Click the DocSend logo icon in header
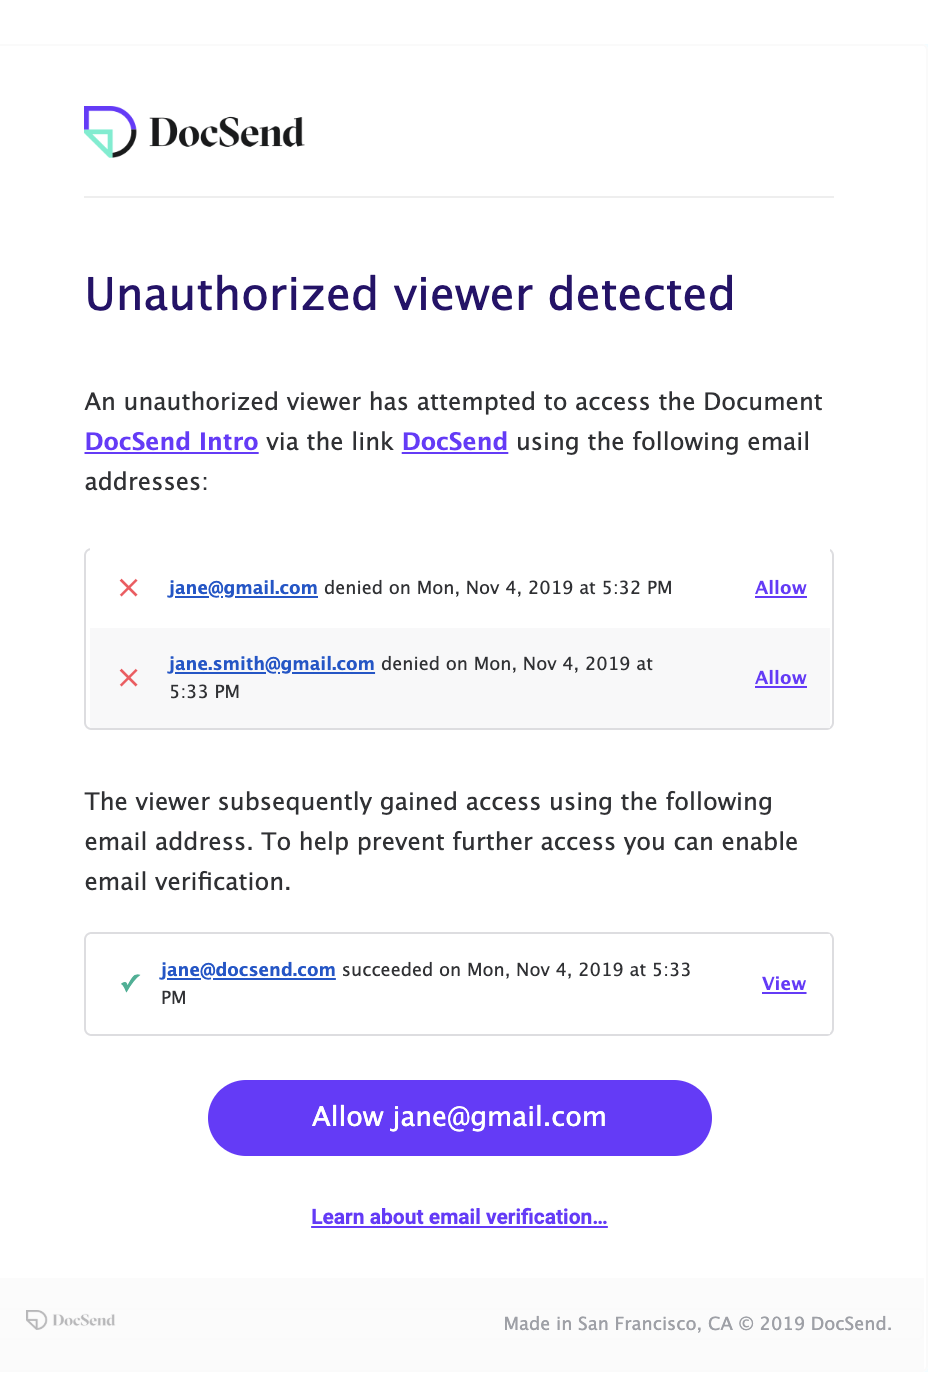The height and width of the screenshot is (1384, 936). coord(110,132)
